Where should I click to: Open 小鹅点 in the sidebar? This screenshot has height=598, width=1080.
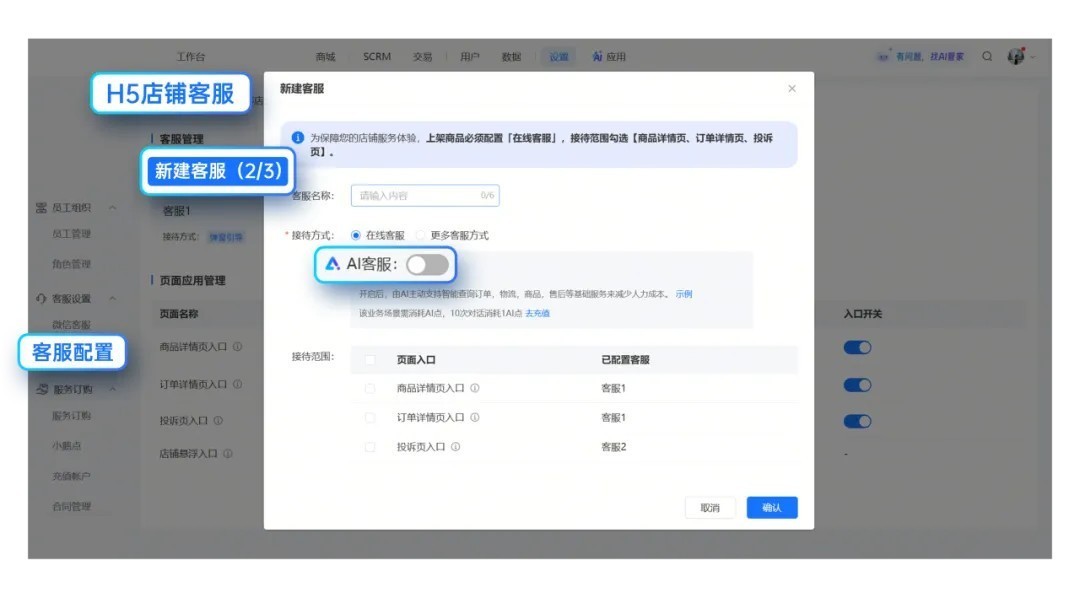click(x=66, y=446)
